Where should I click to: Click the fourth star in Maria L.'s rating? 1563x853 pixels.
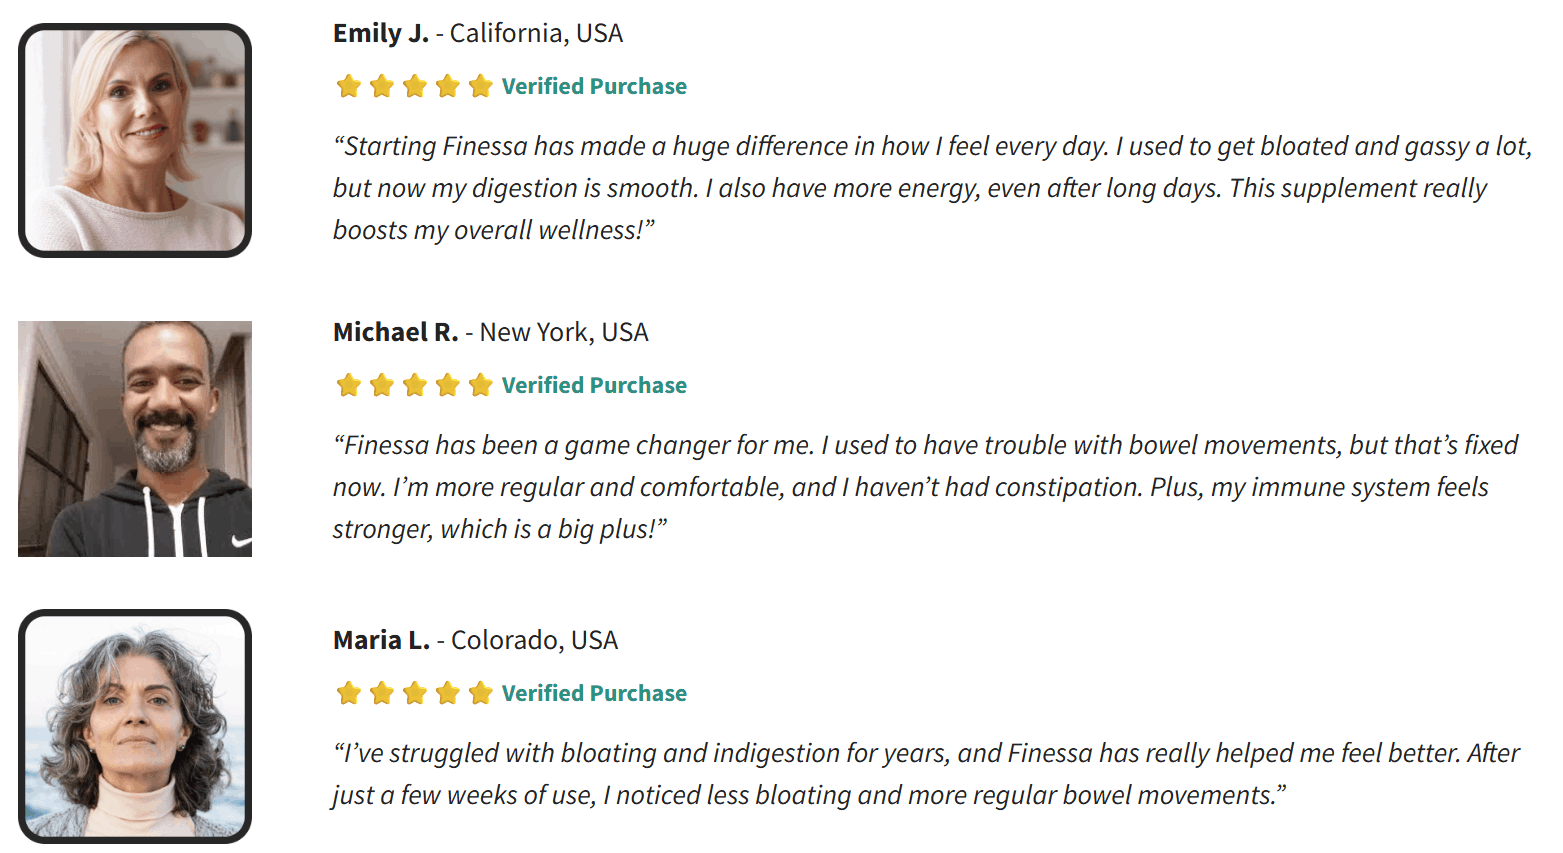(447, 693)
